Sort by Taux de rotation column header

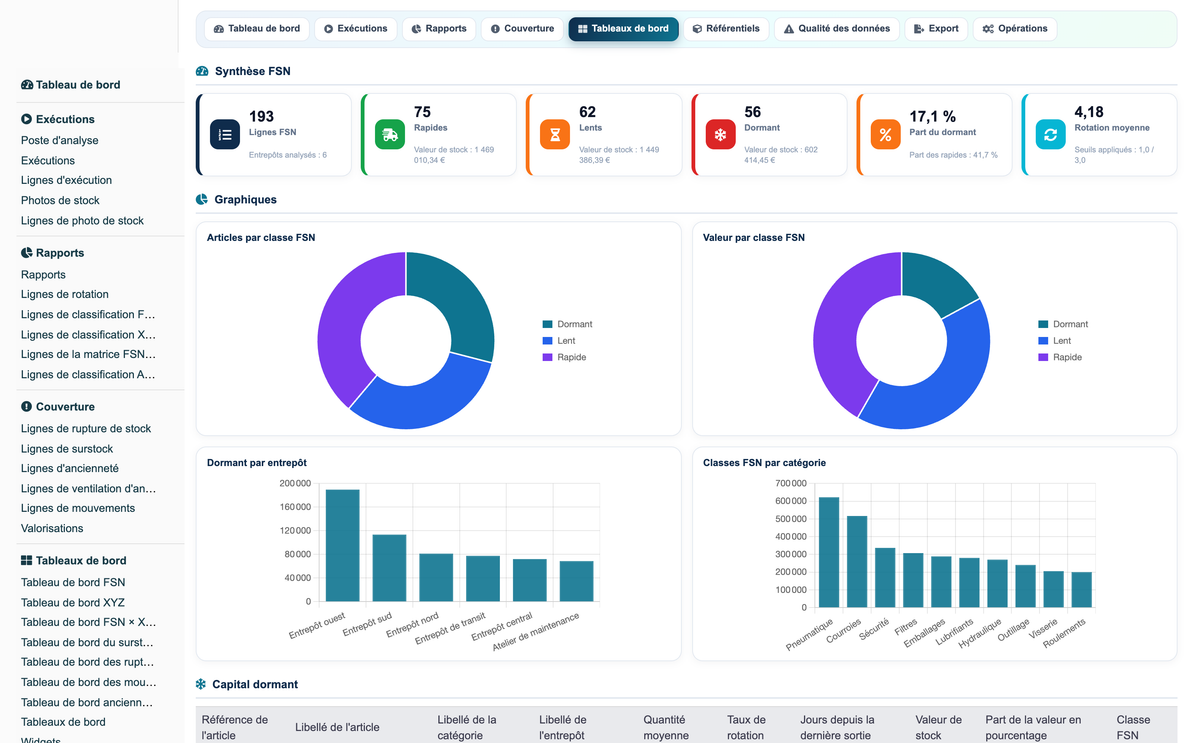click(746, 727)
